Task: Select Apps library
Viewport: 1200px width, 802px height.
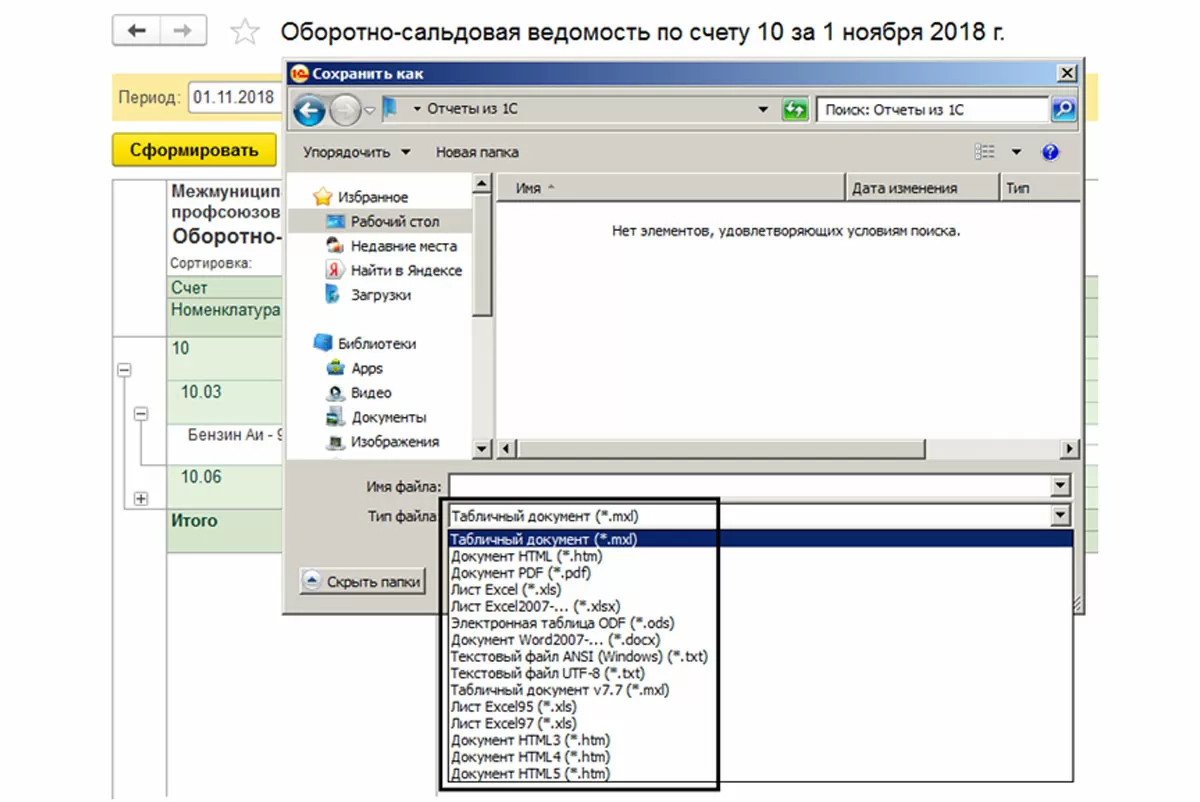Action: point(355,368)
